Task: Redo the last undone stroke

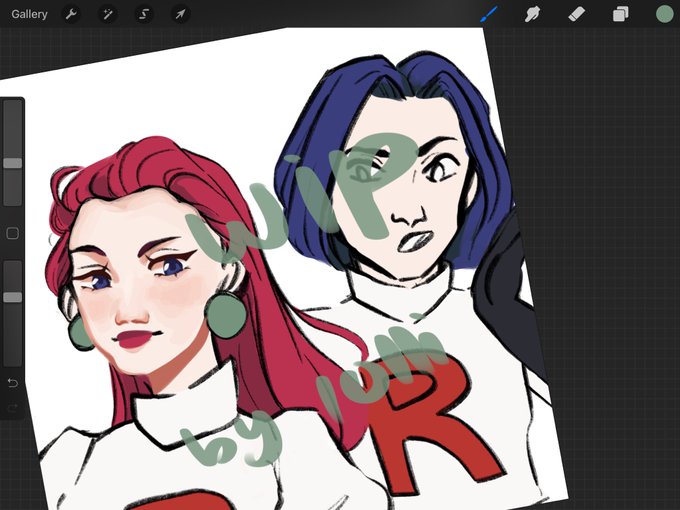Action: (13, 407)
